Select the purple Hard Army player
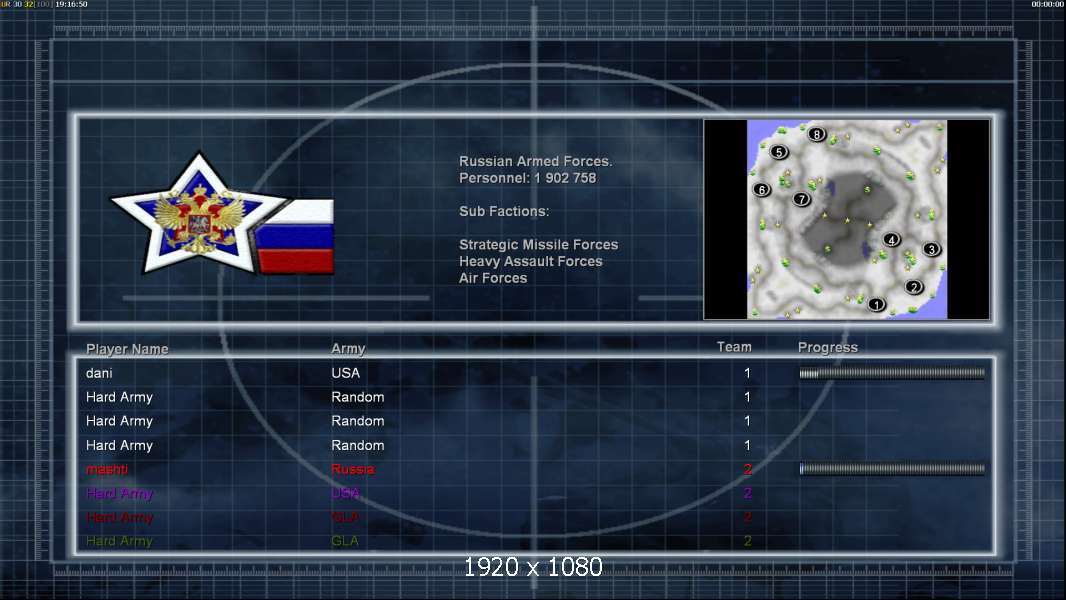The image size is (1066, 600). click(x=120, y=494)
